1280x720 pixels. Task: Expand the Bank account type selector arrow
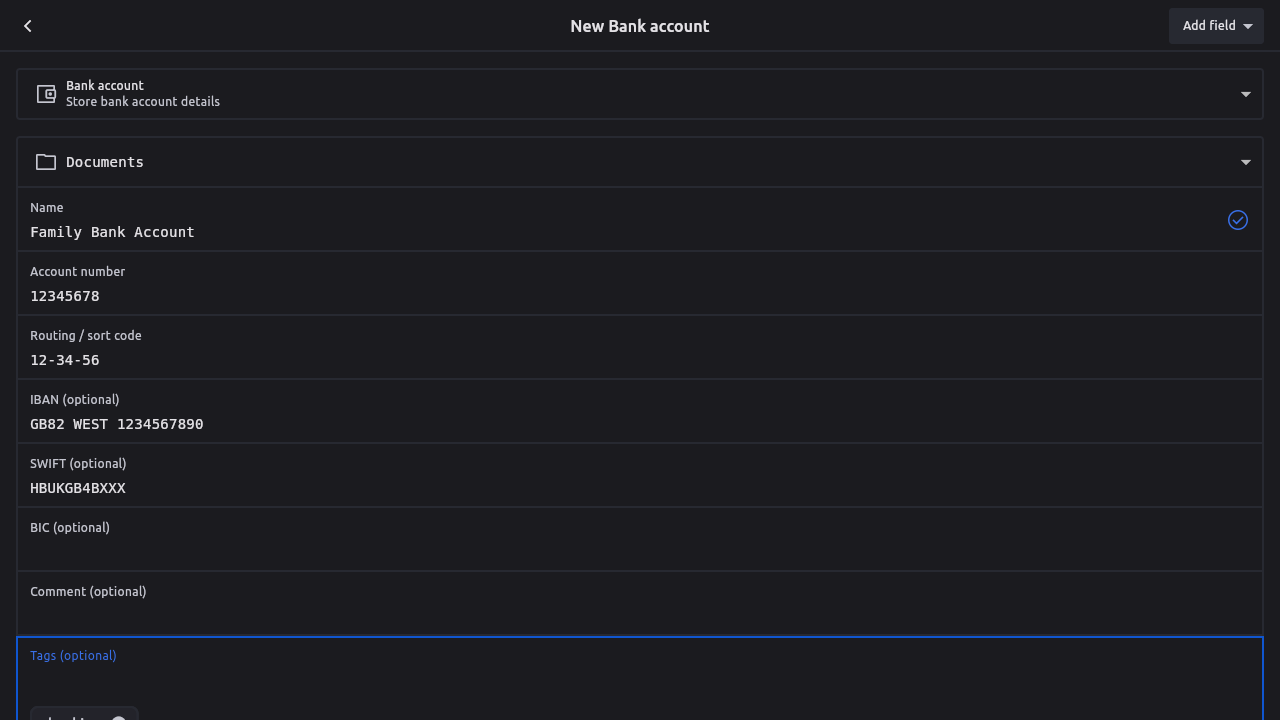[1246, 94]
